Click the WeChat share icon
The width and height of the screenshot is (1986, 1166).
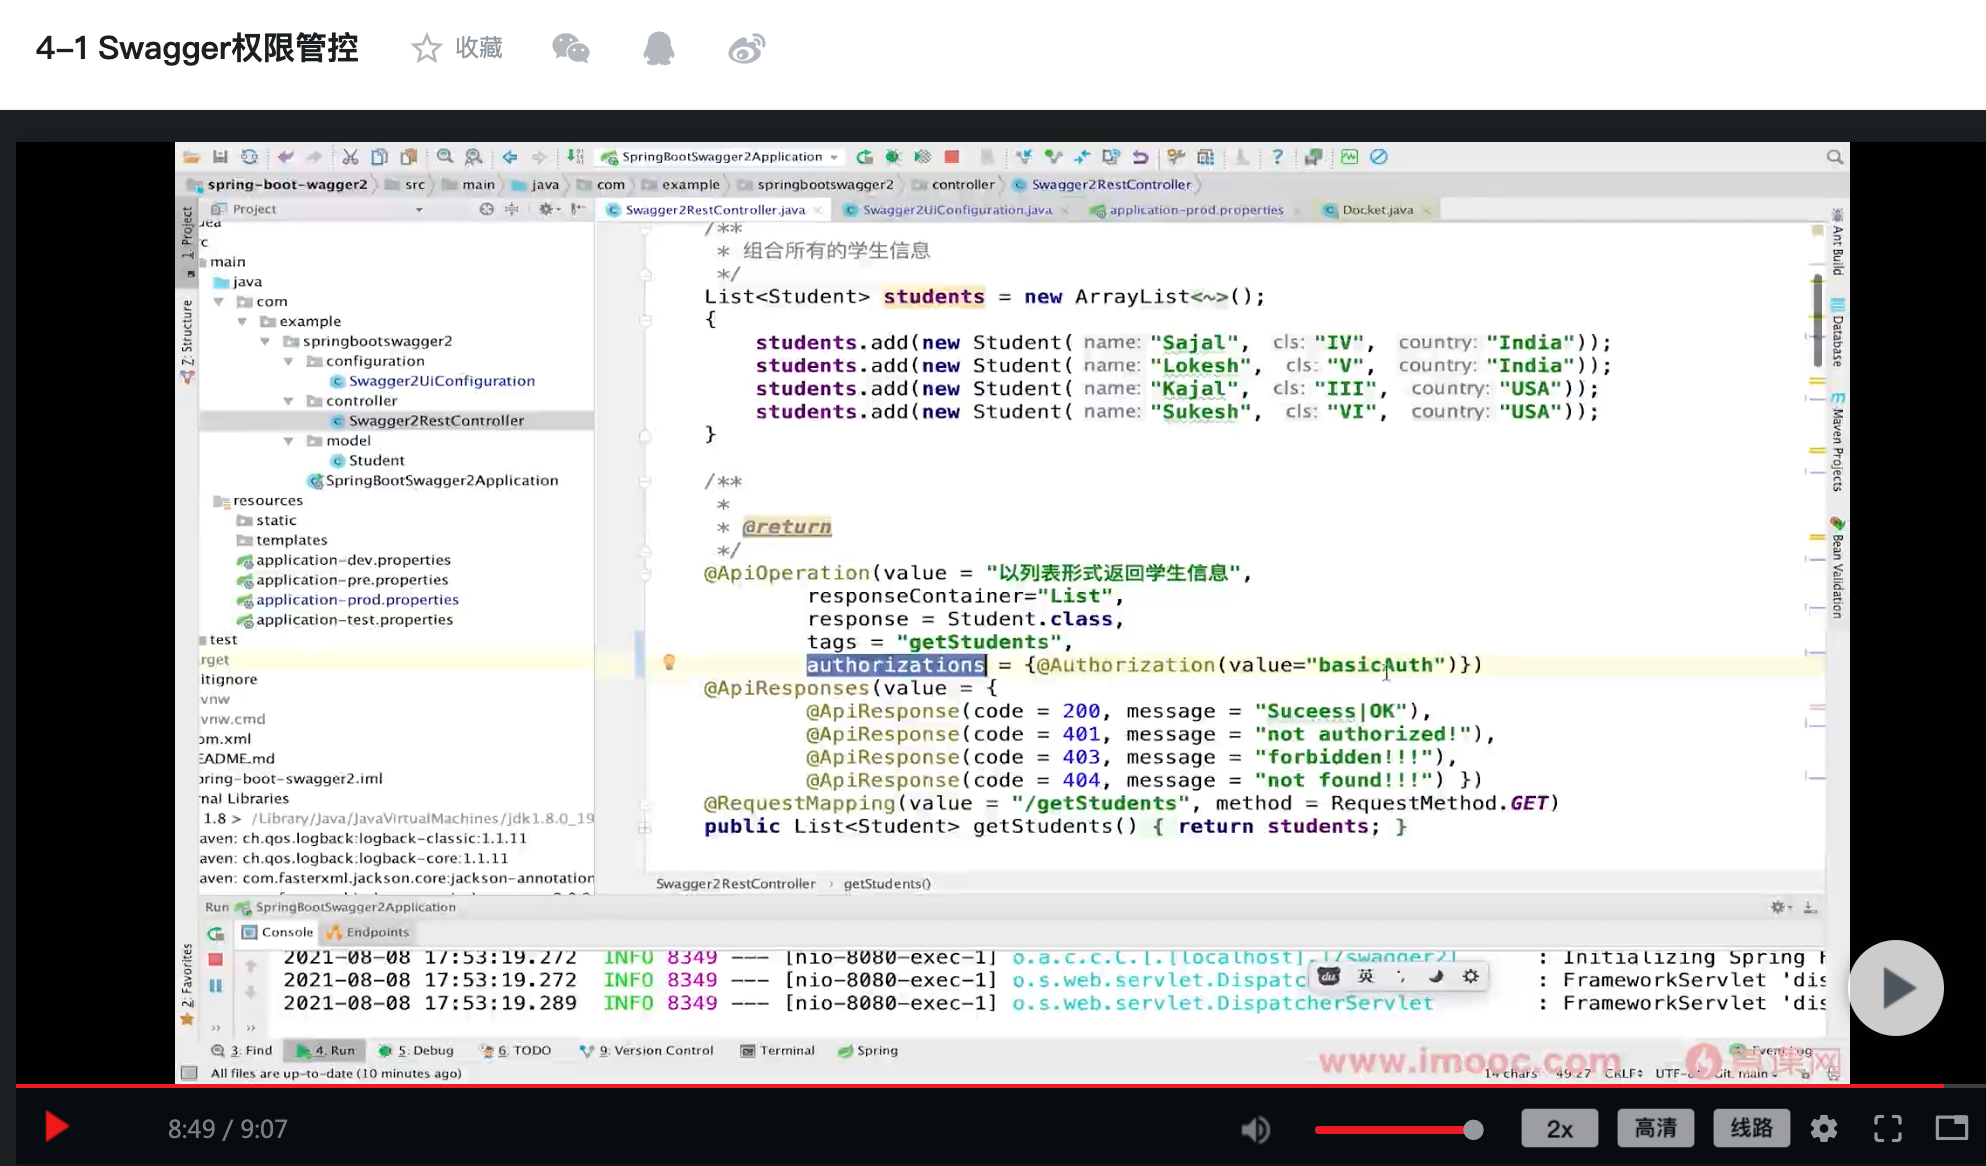click(x=571, y=48)
